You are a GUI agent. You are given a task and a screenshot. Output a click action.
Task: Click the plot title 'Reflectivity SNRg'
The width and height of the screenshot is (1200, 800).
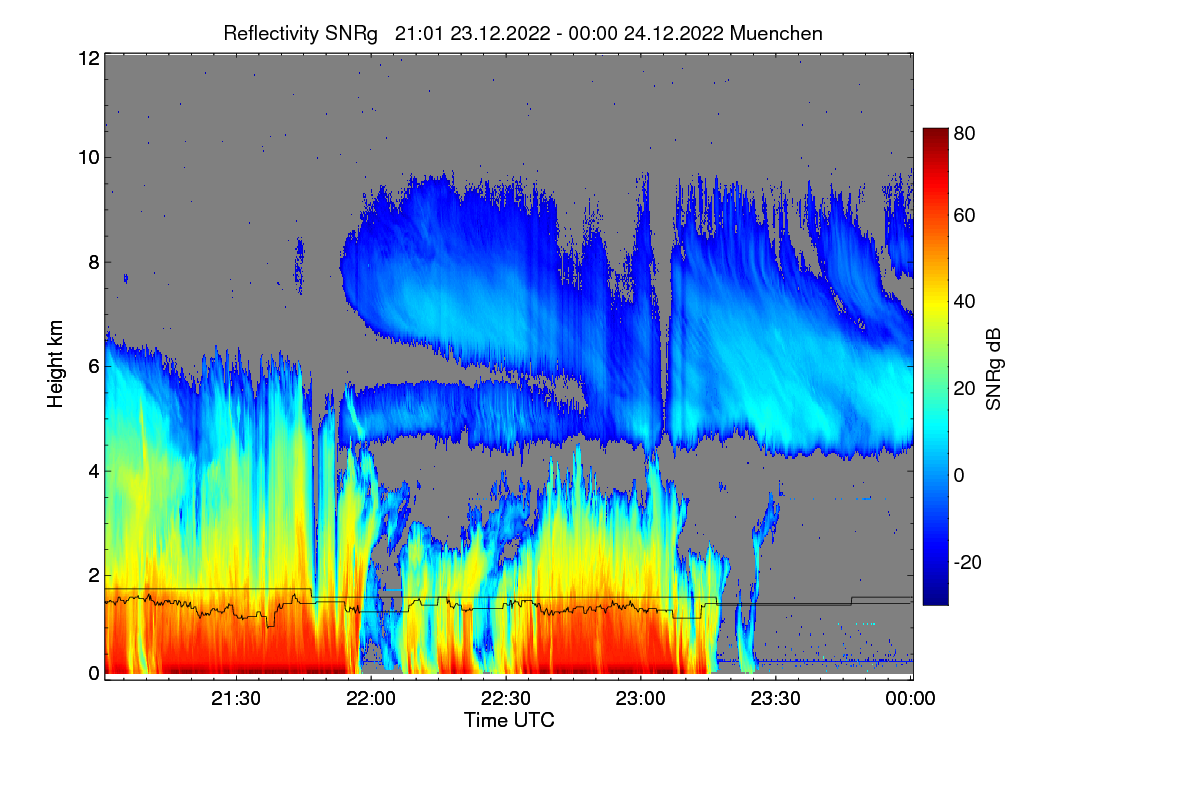[300, 33]
